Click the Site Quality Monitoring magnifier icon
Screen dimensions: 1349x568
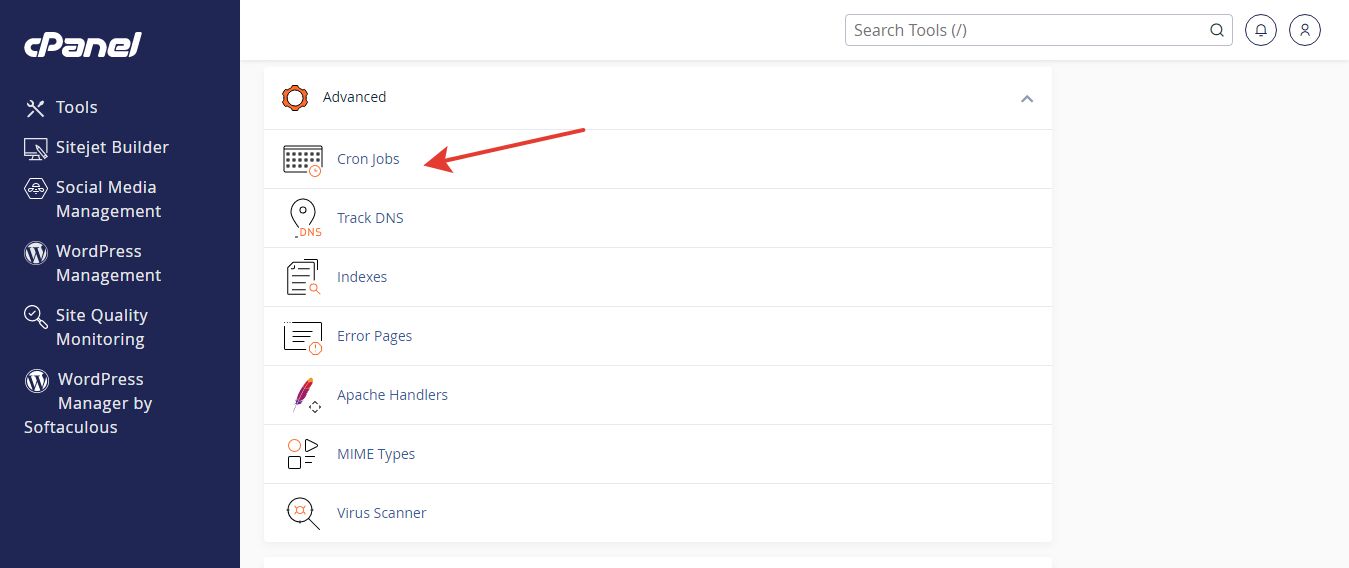tap(36, 317)
